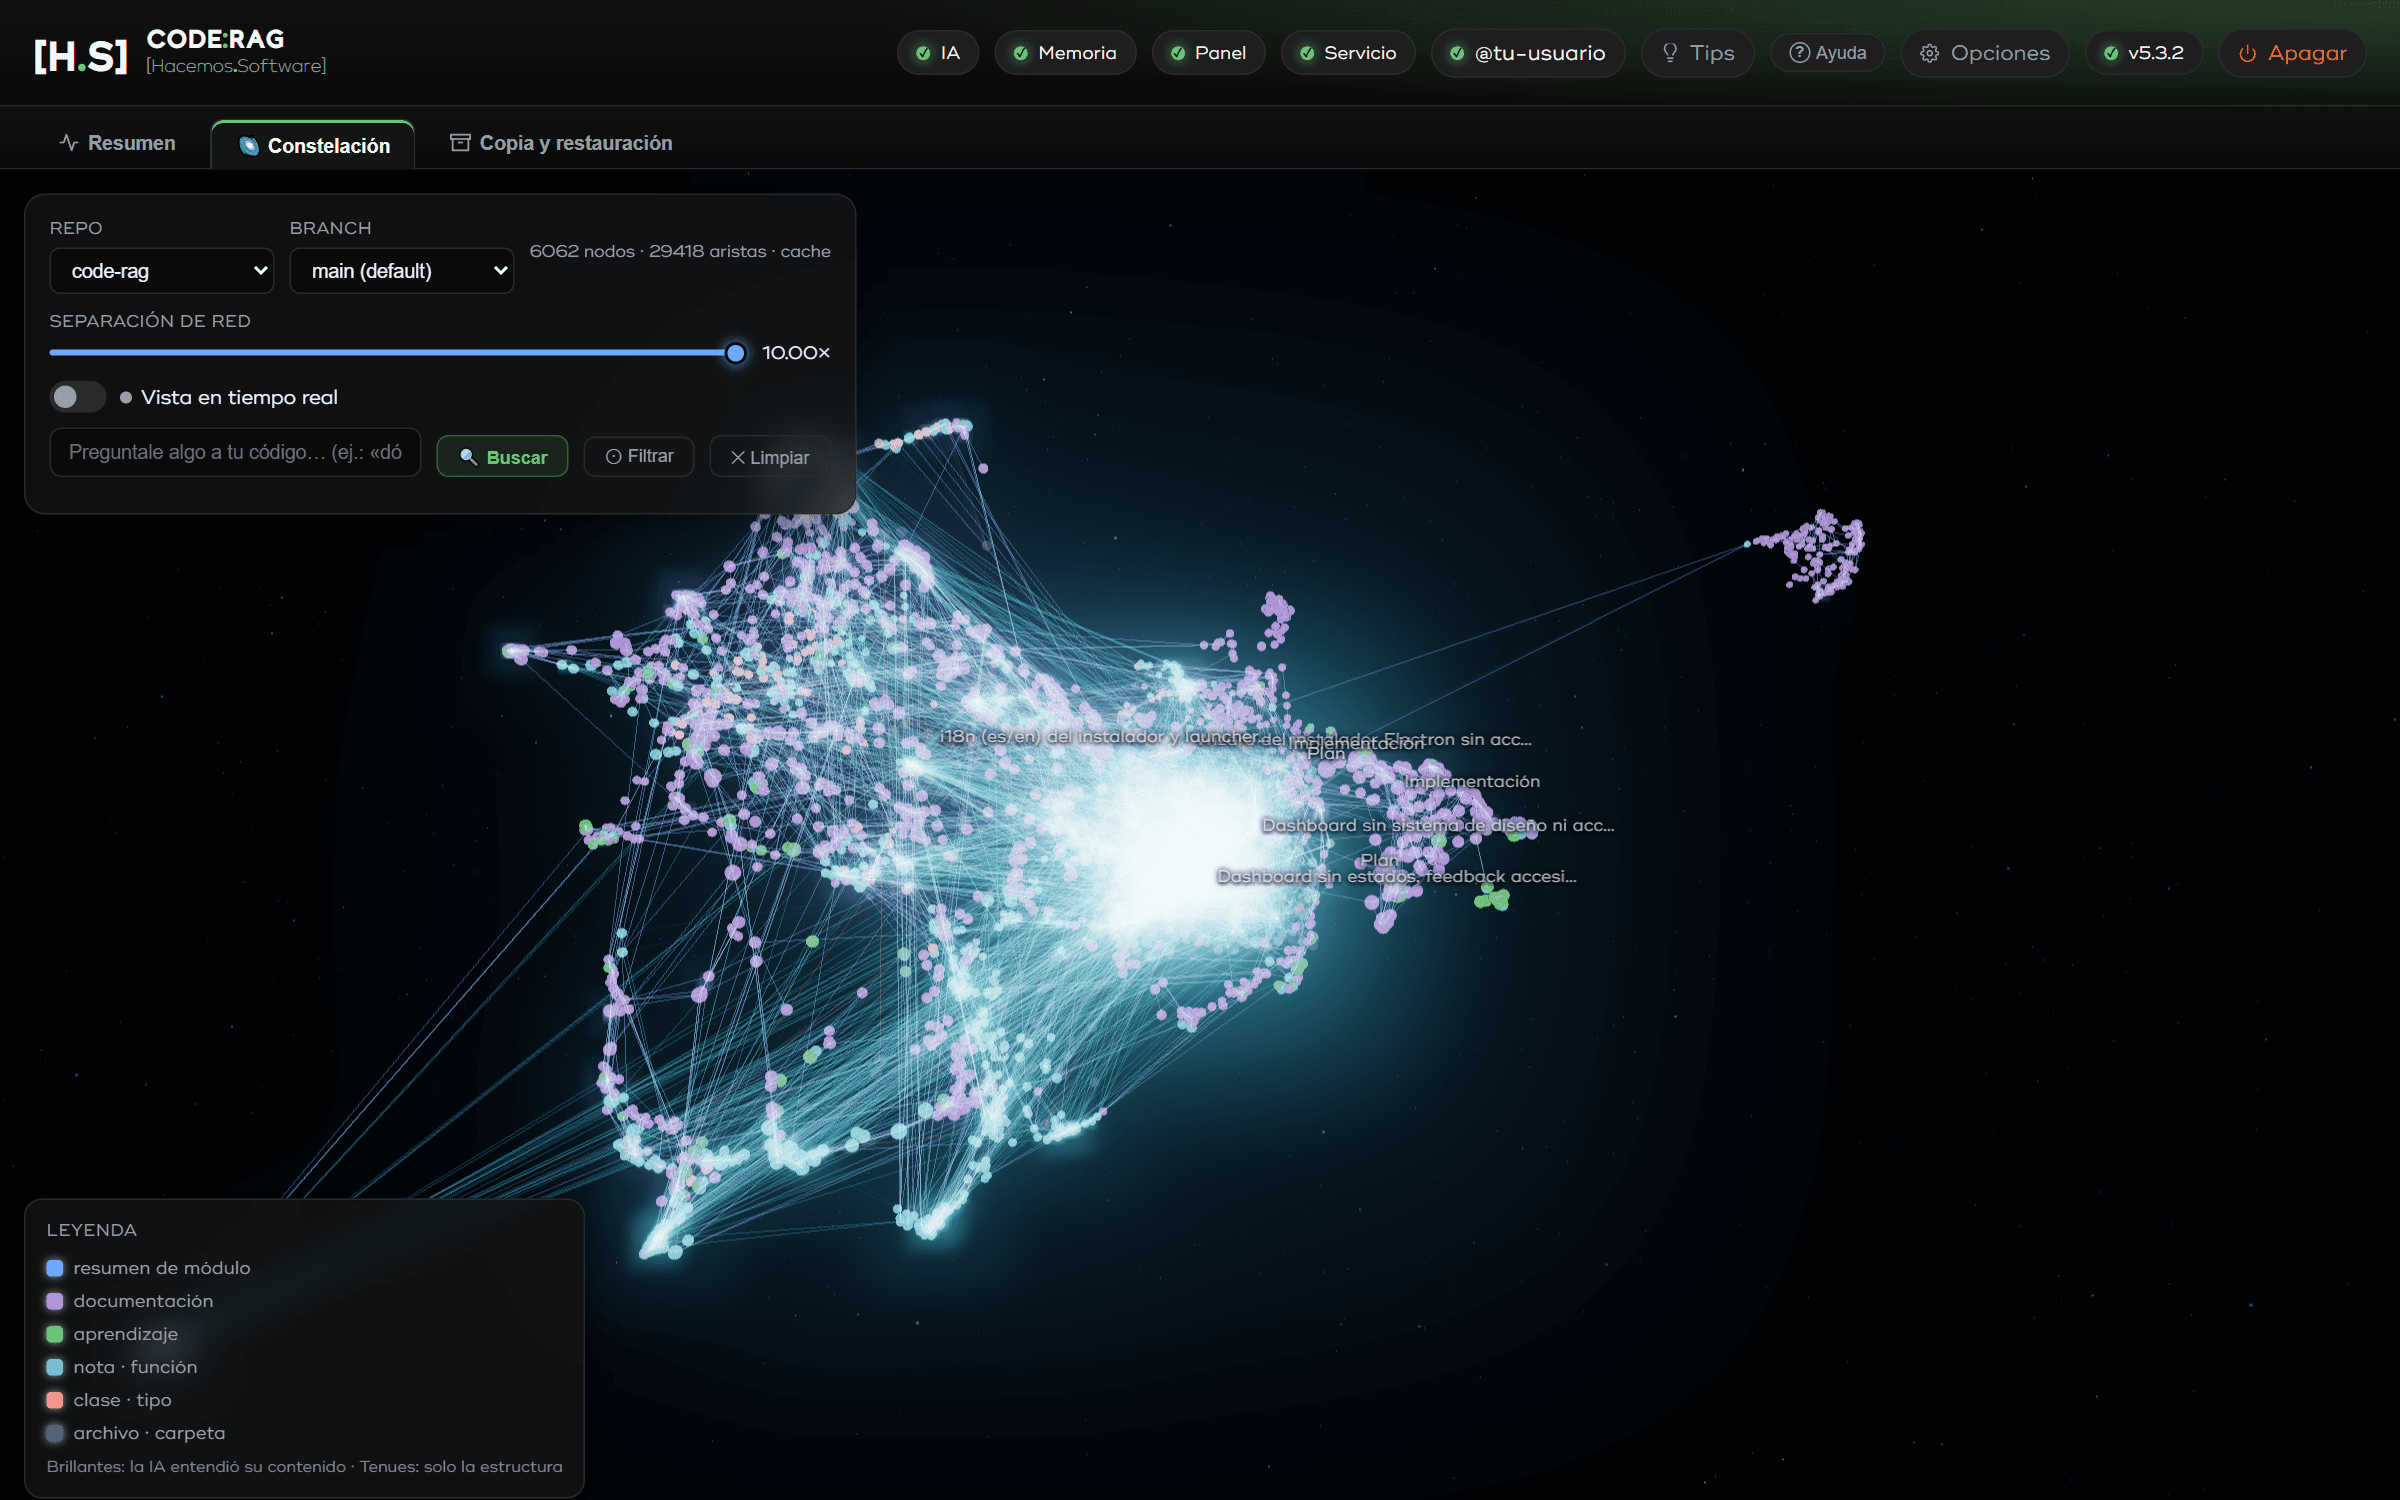Click 'Dashboard sin estados, feedback accesi…' label
Image resolution: width=2400 pixels, height=1500 pixels.
(1396, 876)
